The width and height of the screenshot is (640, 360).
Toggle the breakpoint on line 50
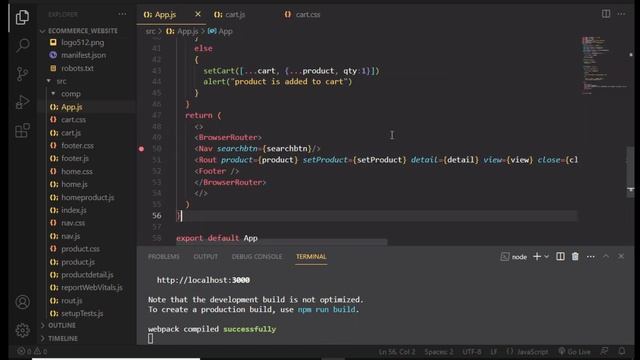click(141, 149)
